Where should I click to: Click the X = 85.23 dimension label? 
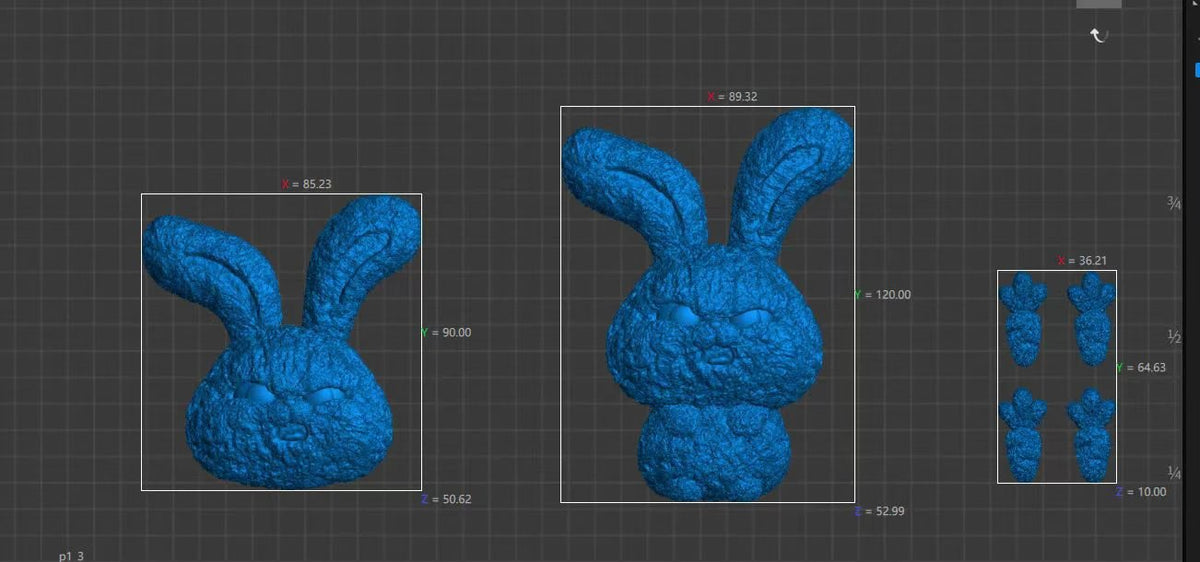tap(306, 184)
